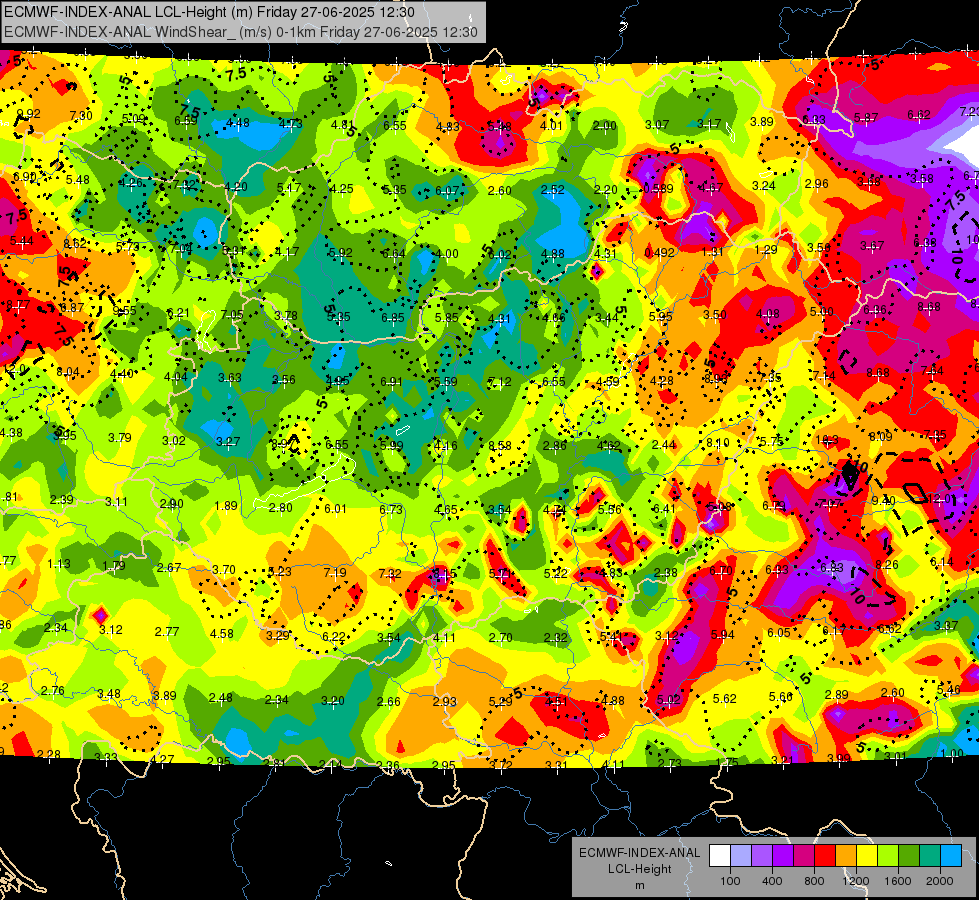The width and height of the screenshot is (979, 900).
Task: Click the 'WindShear_ (m/s) 0-1km' header line
Action: [x=240, y=32]
